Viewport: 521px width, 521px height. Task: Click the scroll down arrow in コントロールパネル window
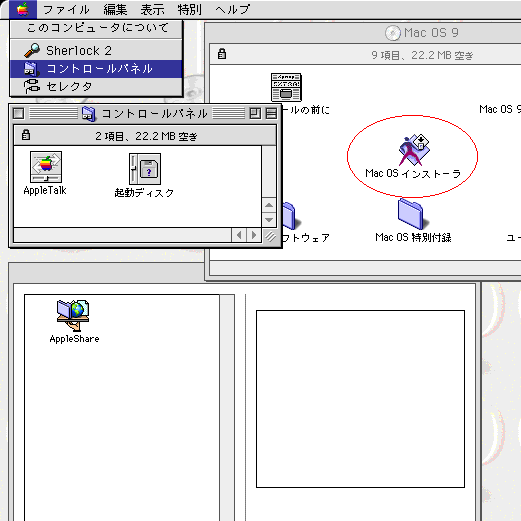(x=269, y=220)
